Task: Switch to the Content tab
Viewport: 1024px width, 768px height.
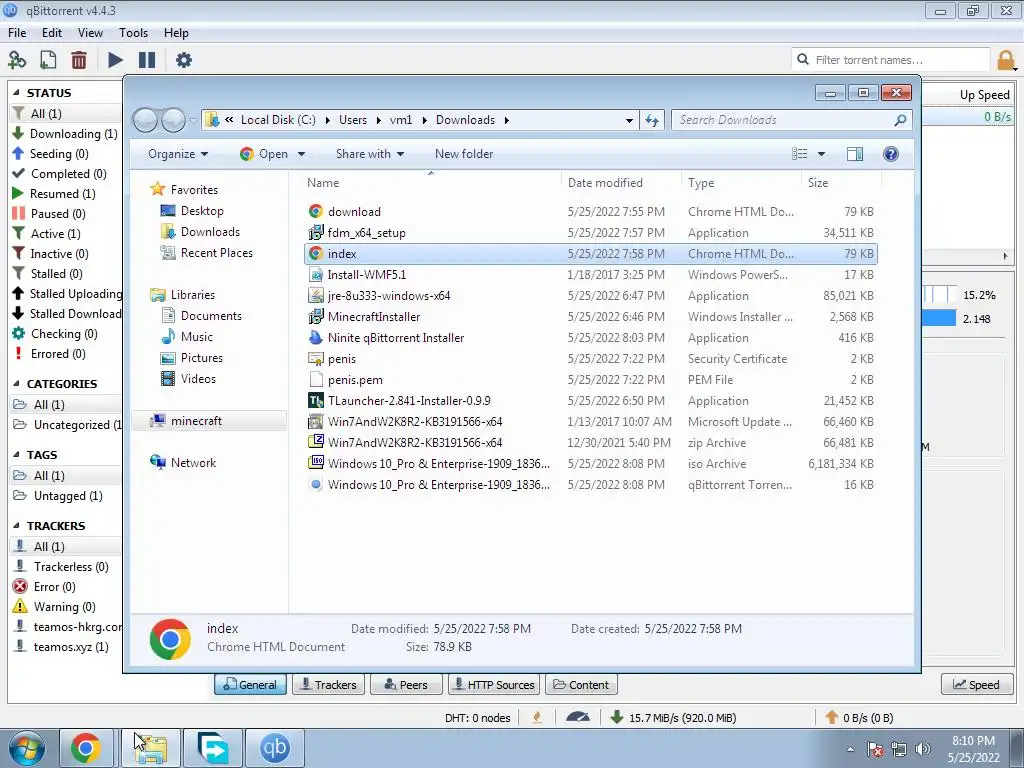Action: (581, 684)
